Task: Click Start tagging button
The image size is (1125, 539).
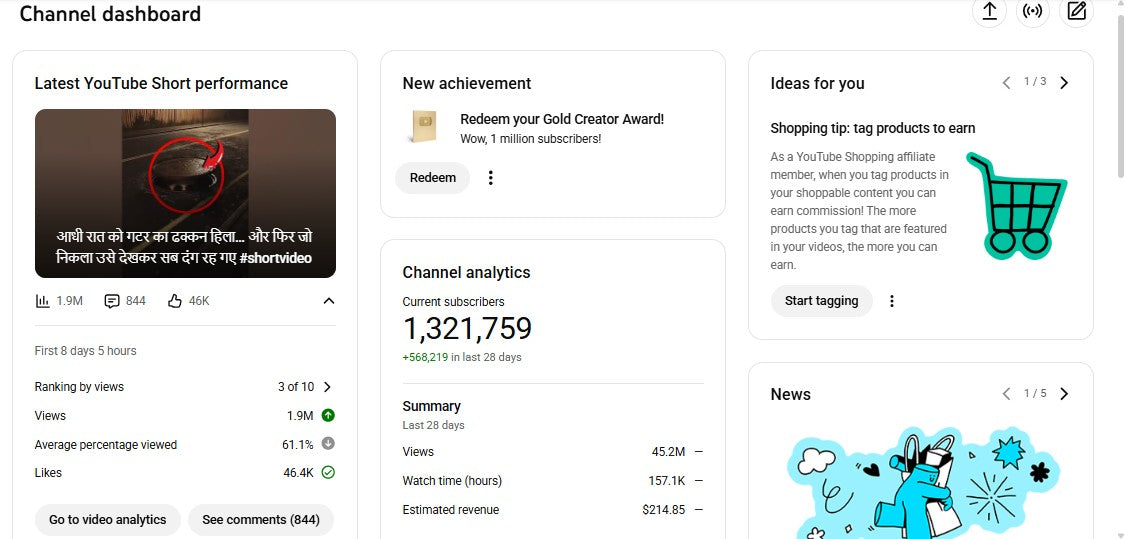Action: pyautogui.click(x=821, y=301)
